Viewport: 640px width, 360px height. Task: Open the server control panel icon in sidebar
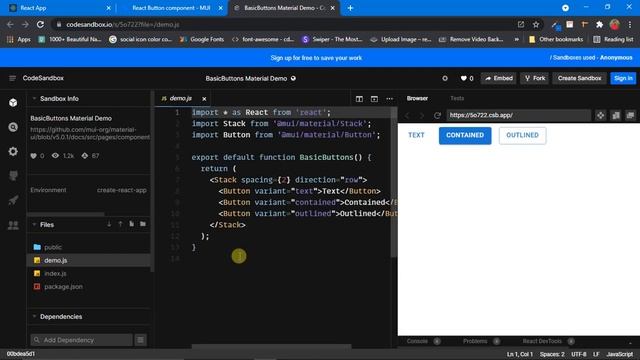(13, 176)
